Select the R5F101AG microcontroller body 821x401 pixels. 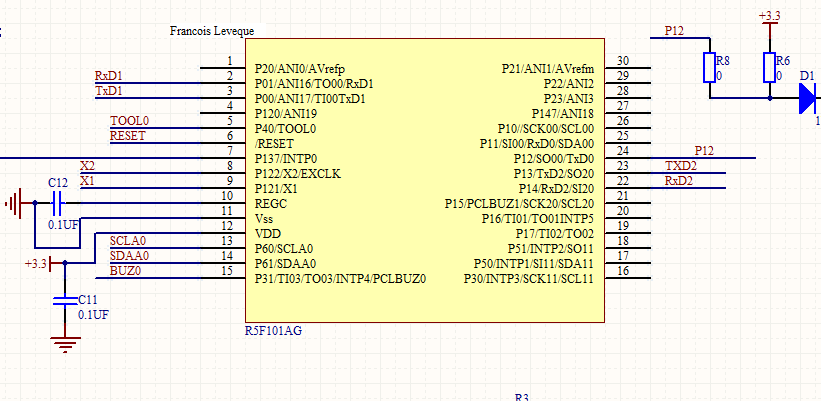click(x=424, y=180)
